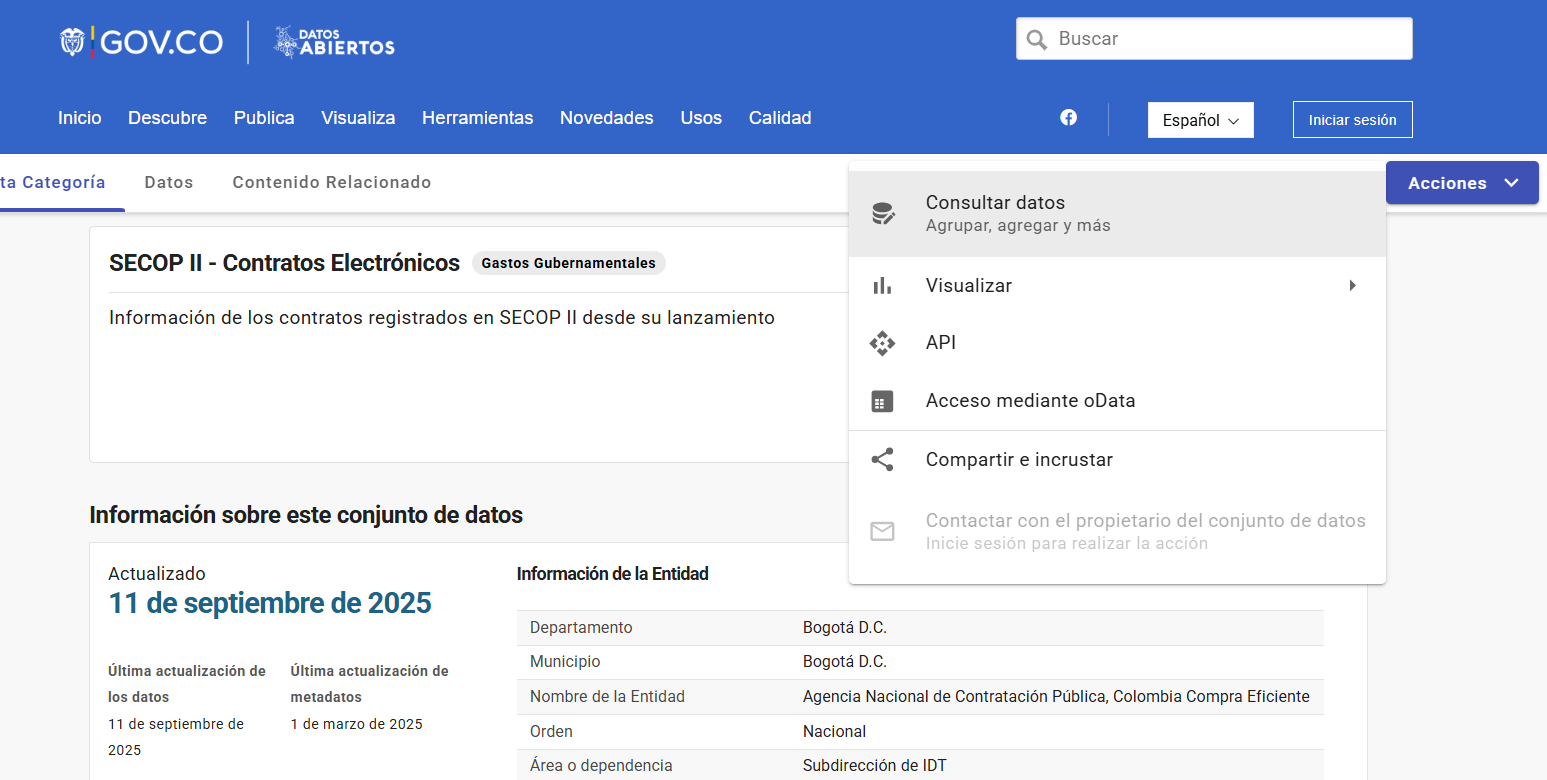Open the Facebook icon link
This screenshot has height=780, width=1547.
[1068, 117]
